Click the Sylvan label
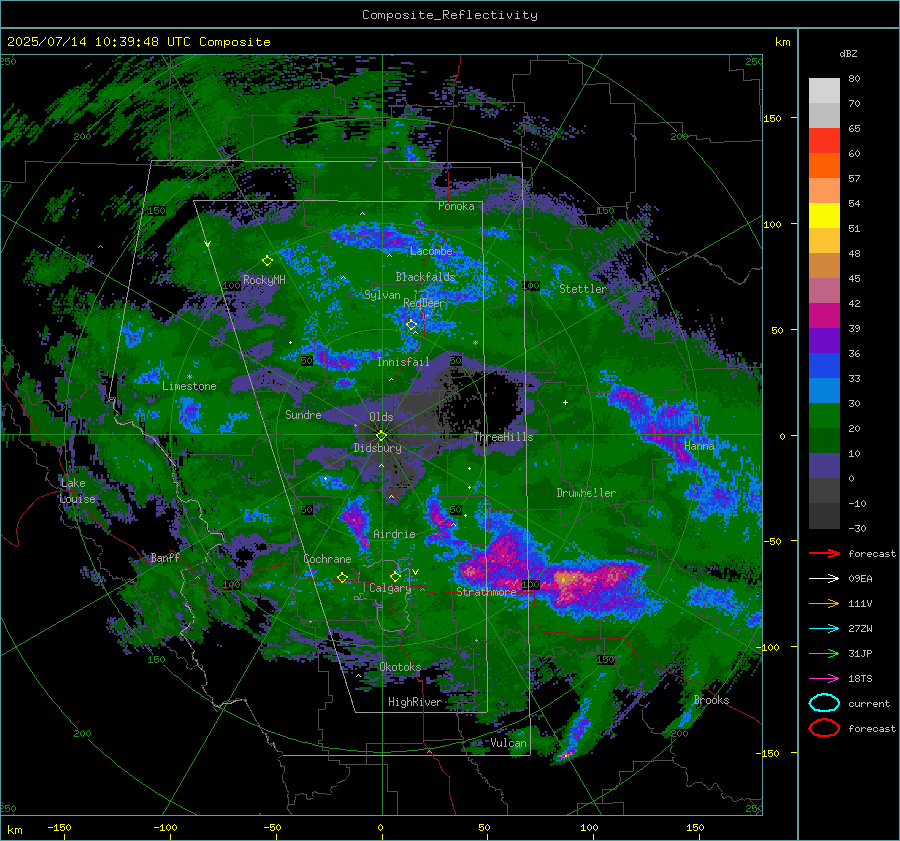 [382, 295]
